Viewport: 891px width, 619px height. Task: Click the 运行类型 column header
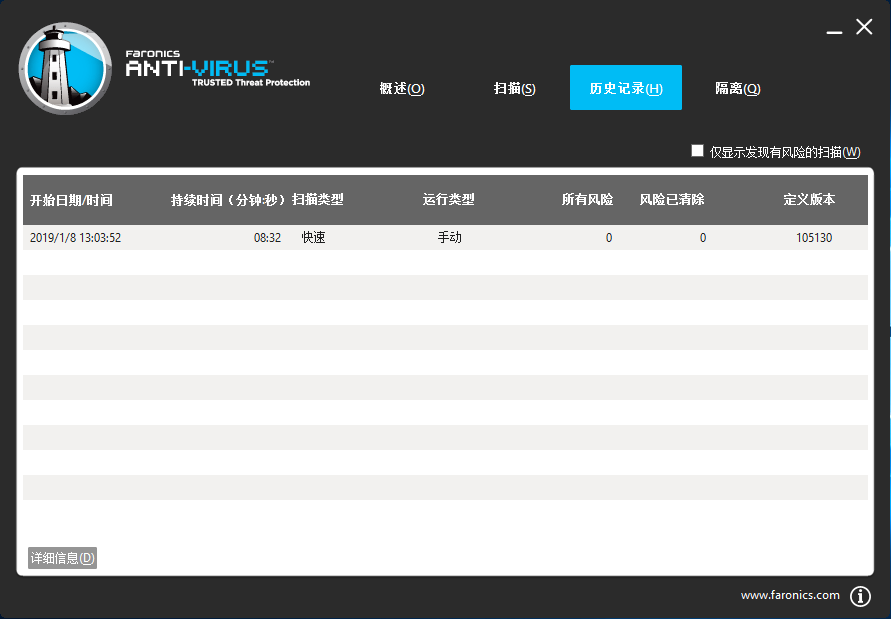pyautogui.click(x=449, y=200)
